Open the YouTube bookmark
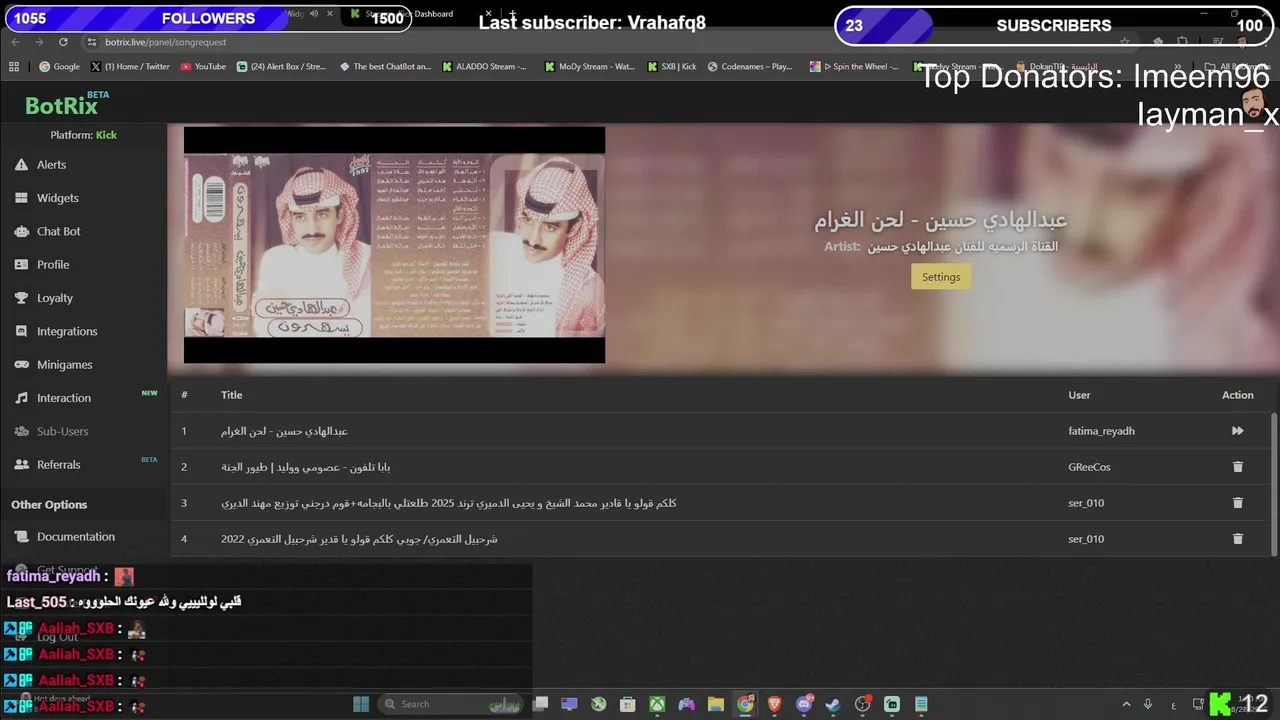 [x=203, y=67]
